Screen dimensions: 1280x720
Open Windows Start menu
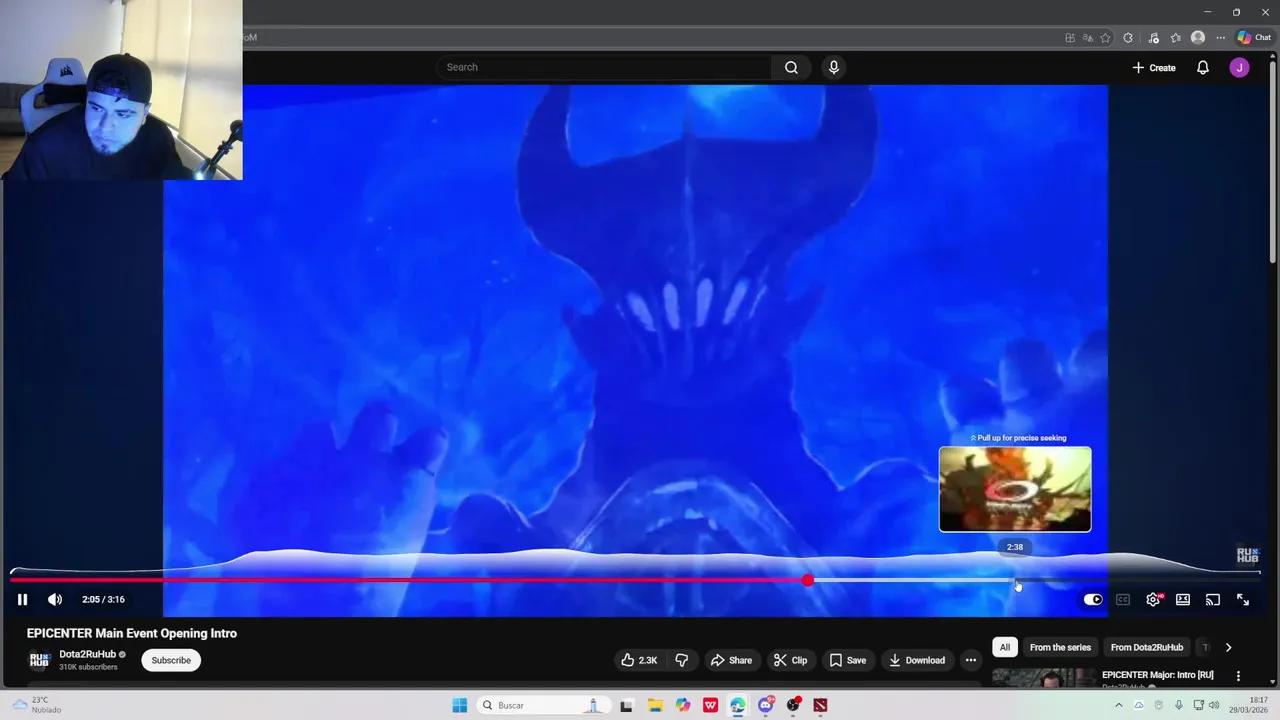pyautogui.click(x=459, y=705)
